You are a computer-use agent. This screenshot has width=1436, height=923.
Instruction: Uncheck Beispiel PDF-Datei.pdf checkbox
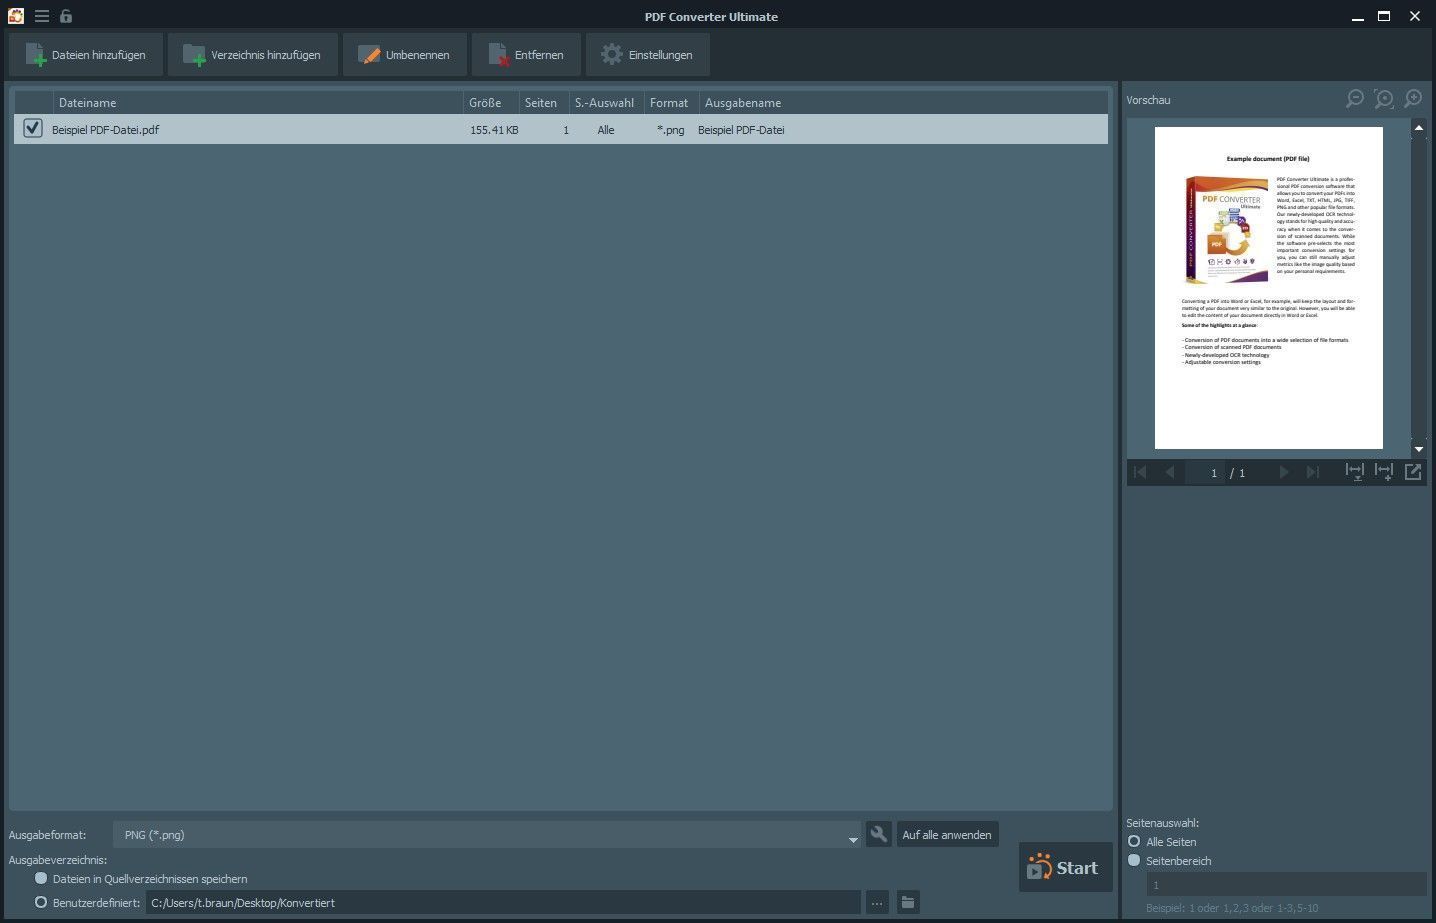(33, 128)
